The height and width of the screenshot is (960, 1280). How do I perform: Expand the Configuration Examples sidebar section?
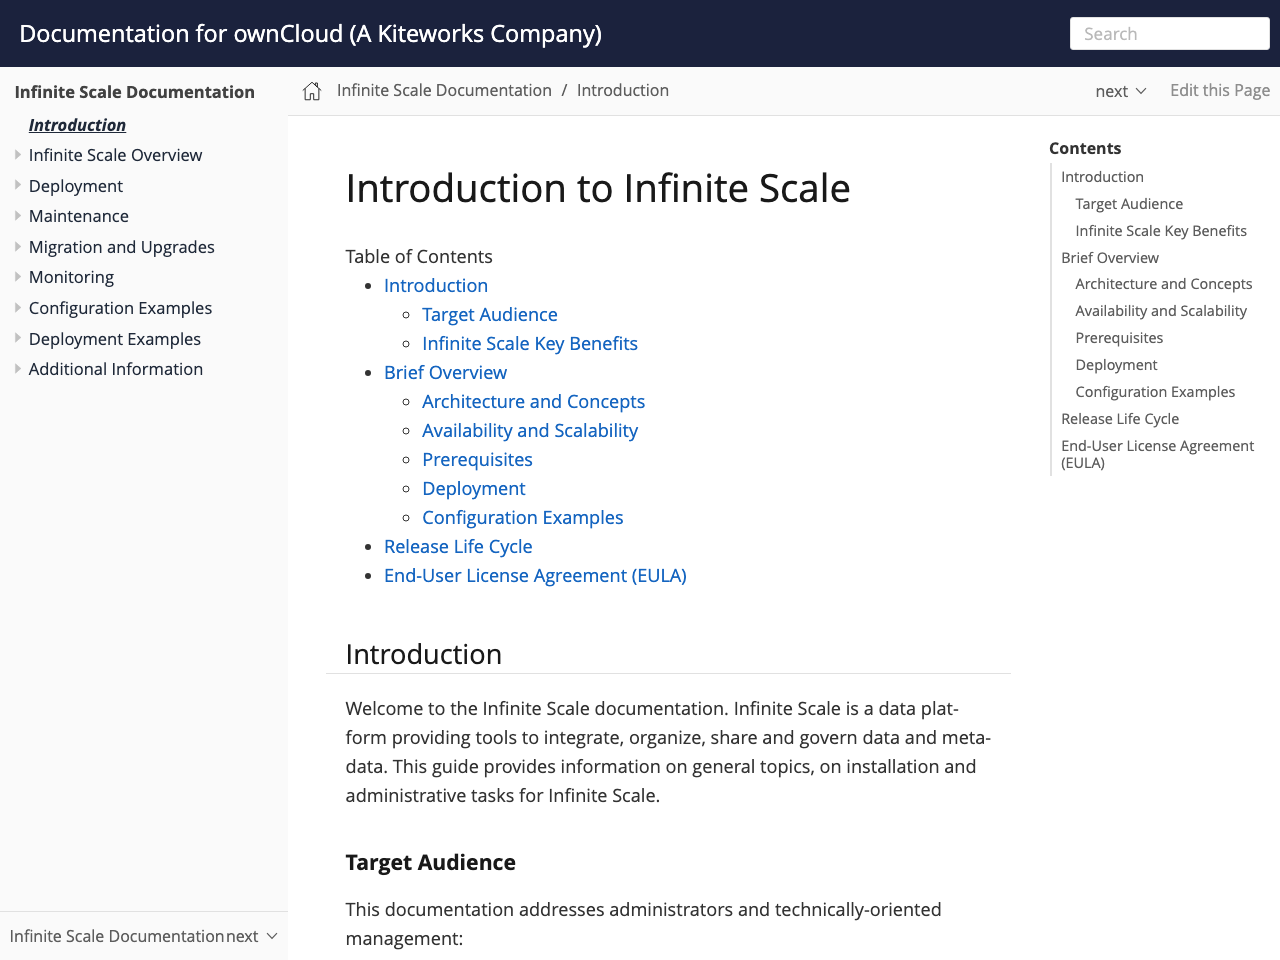17,308
